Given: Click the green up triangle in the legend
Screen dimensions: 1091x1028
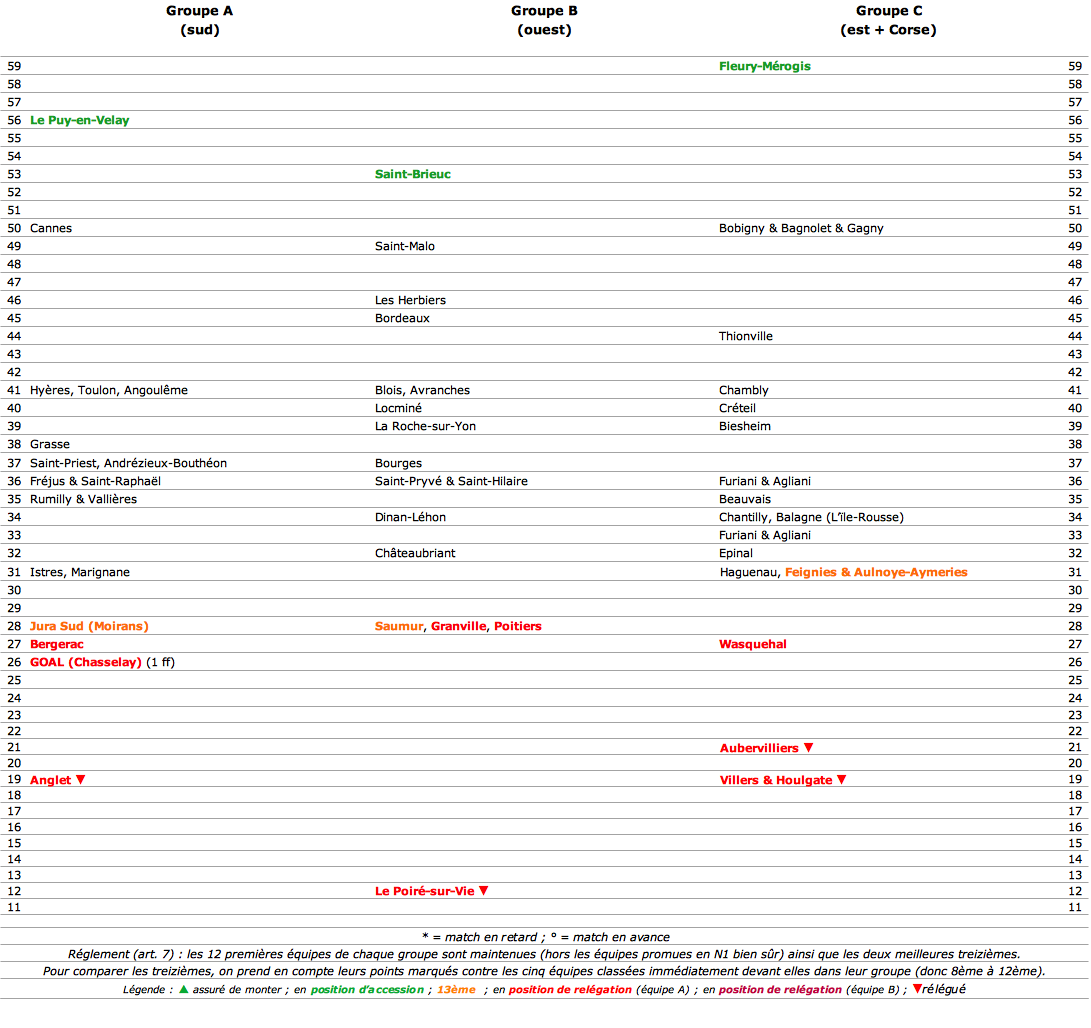Looking at the screenshot, I should [x=184, y=989].
